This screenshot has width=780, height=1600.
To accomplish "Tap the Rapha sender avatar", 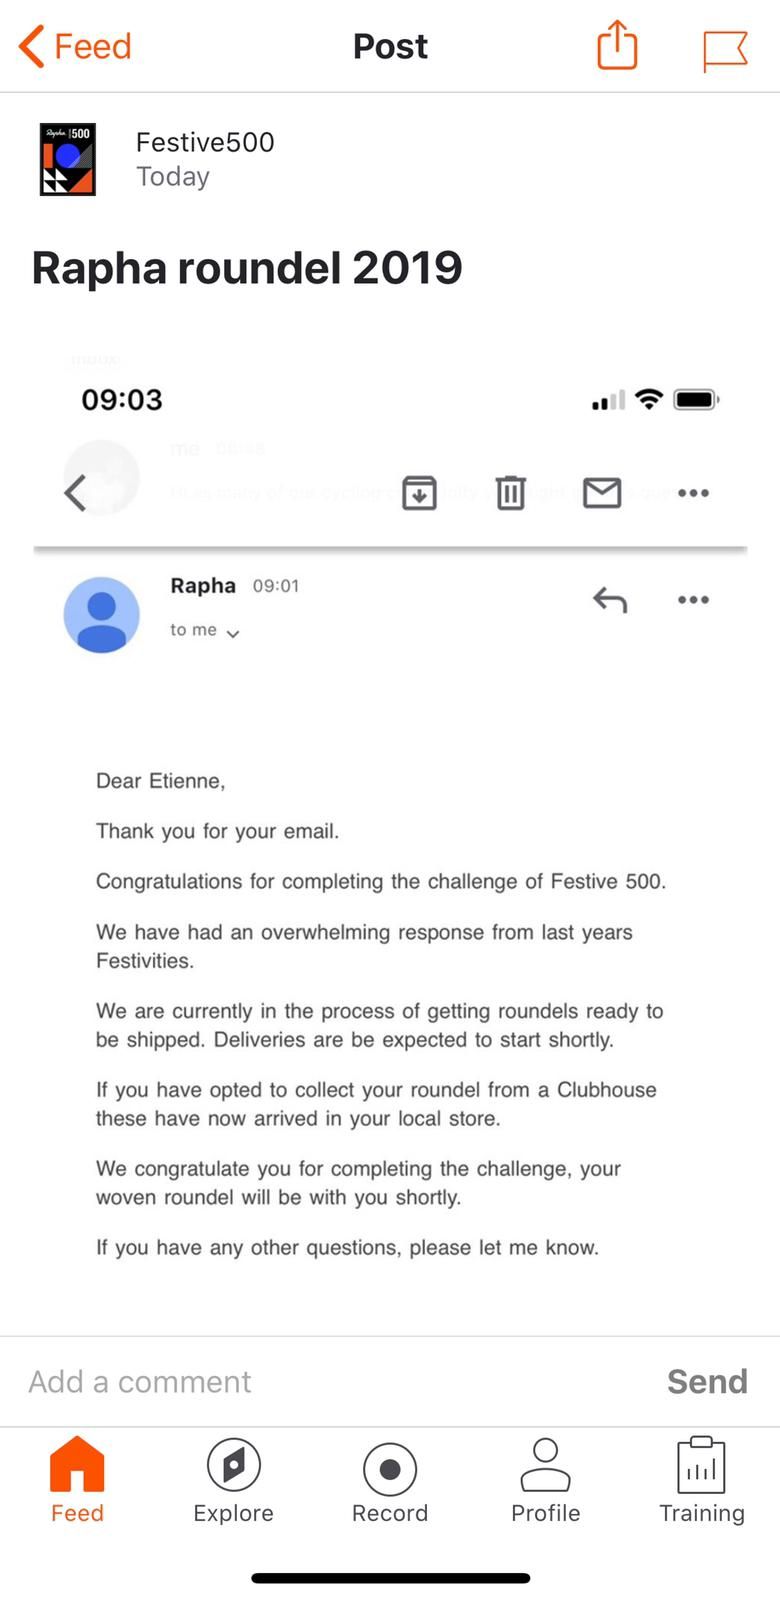I will [102, 614].
